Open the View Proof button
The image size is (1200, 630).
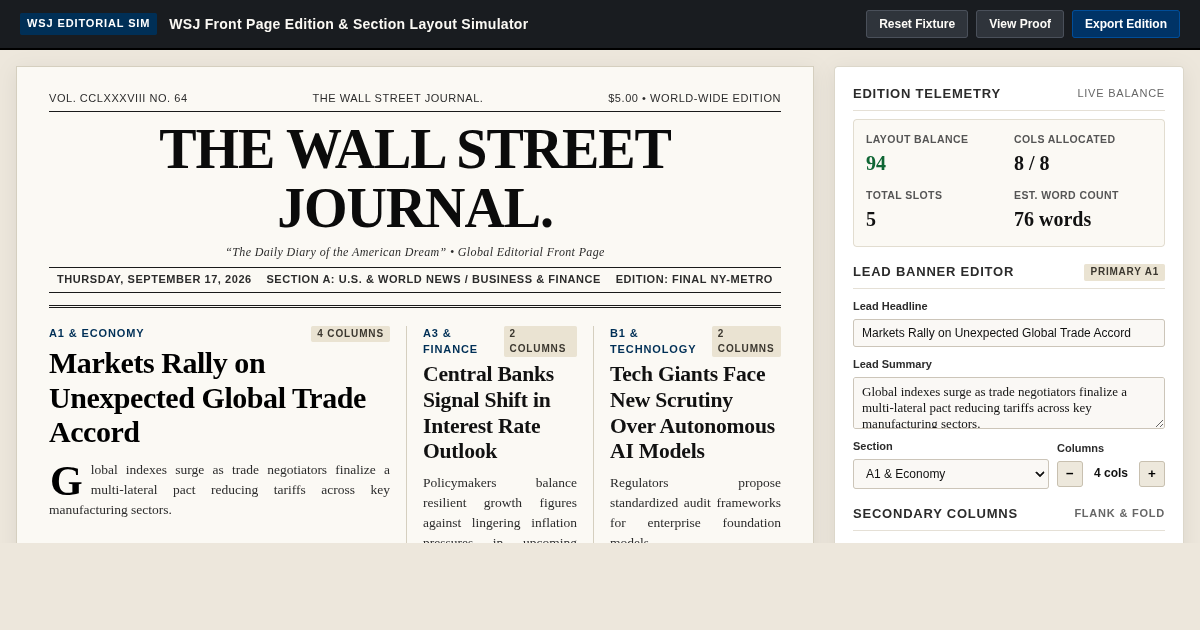pos(1020,24)
